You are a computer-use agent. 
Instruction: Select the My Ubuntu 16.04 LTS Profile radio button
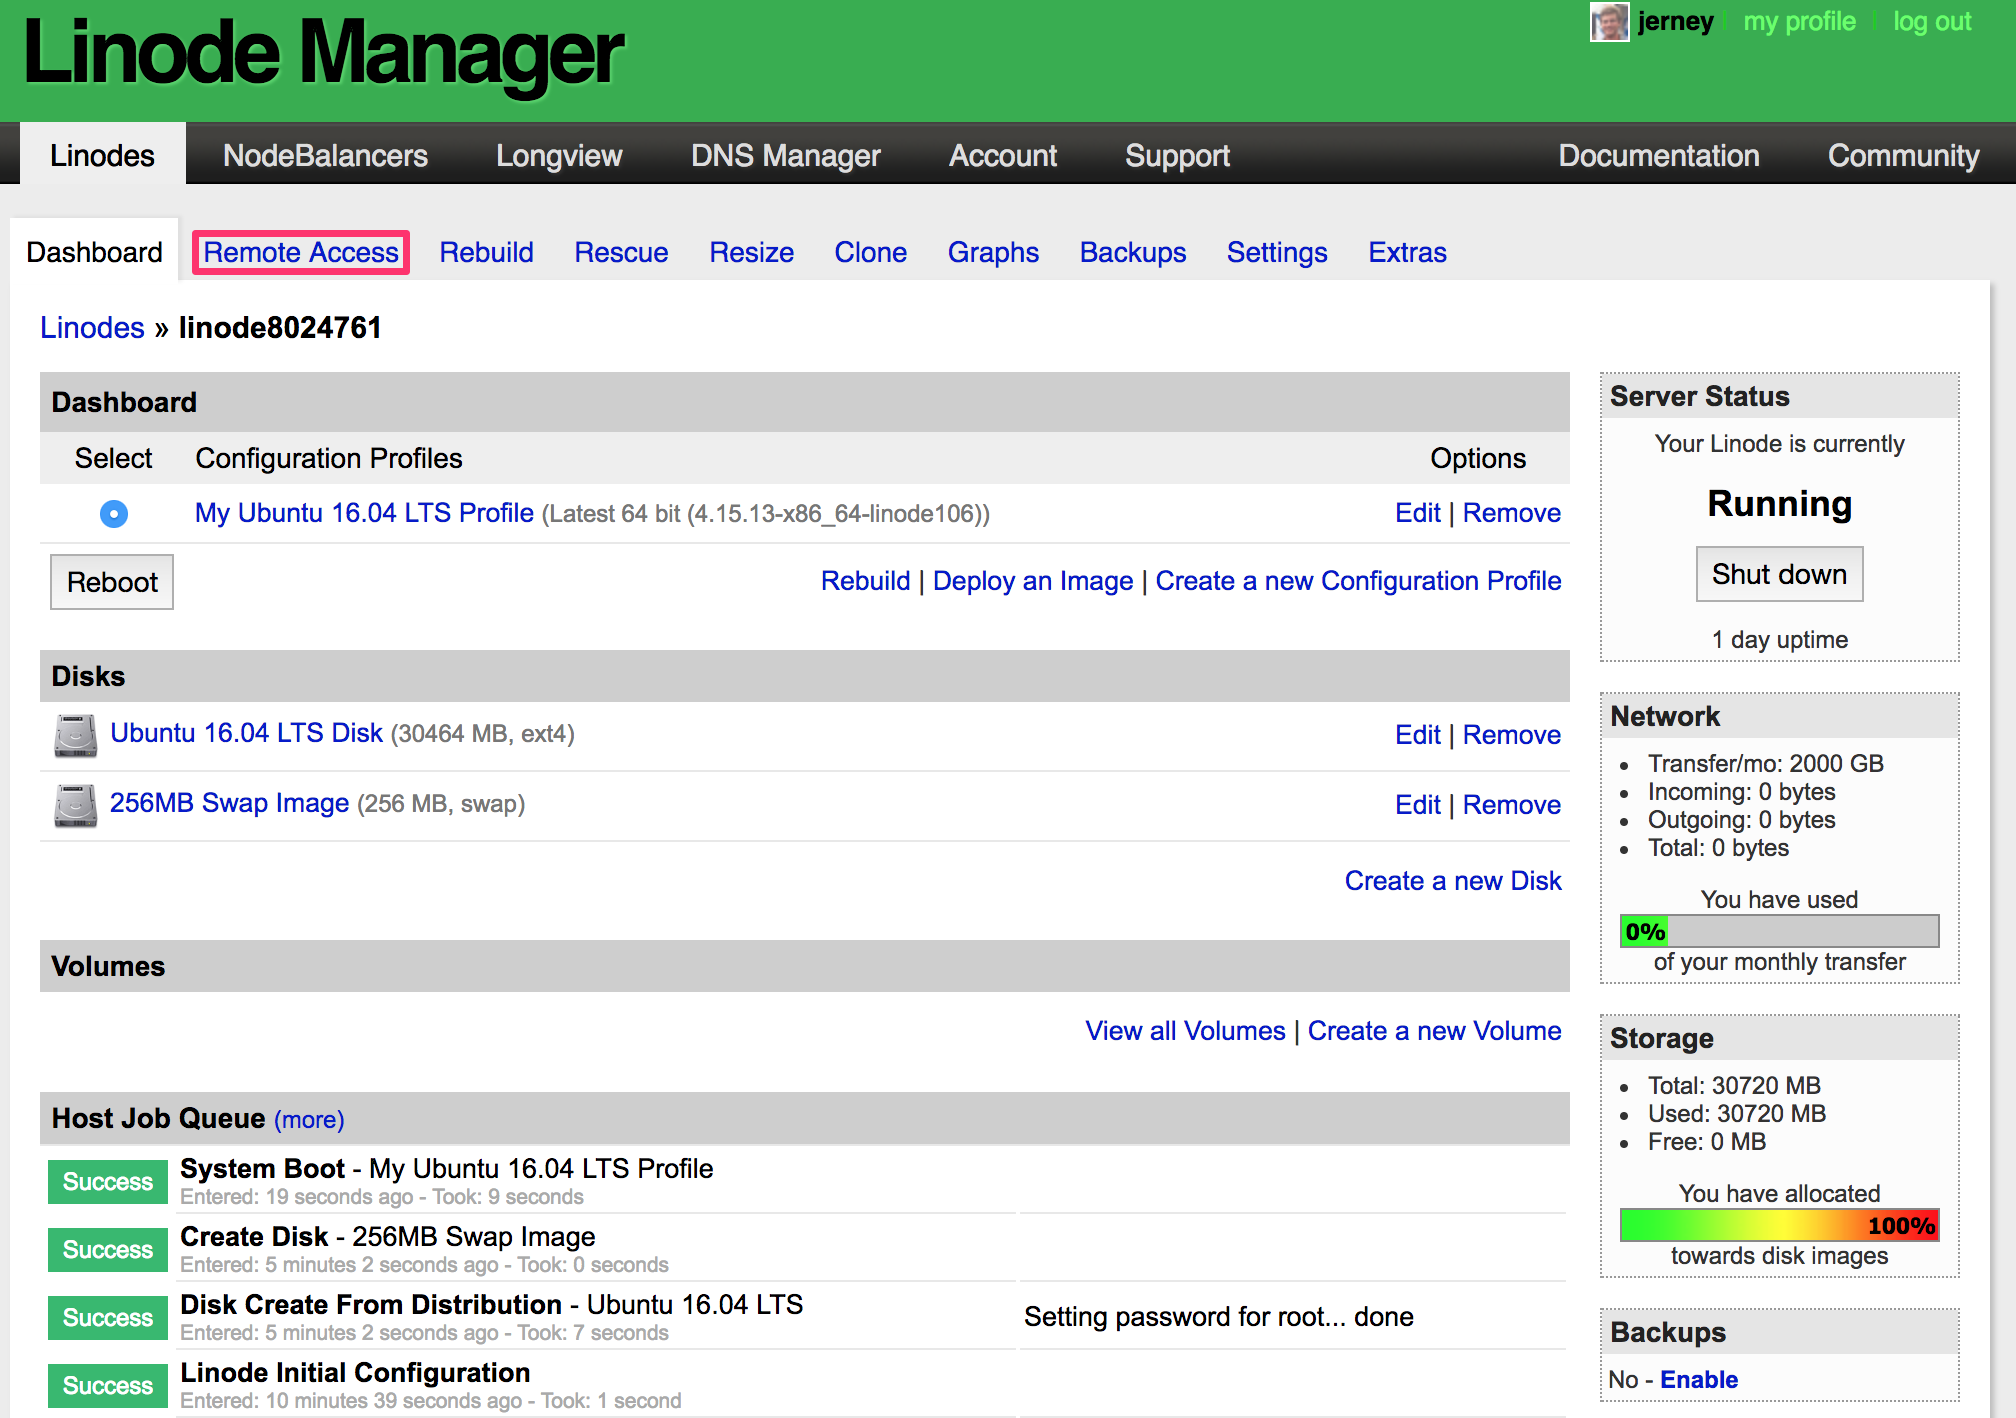114,514
